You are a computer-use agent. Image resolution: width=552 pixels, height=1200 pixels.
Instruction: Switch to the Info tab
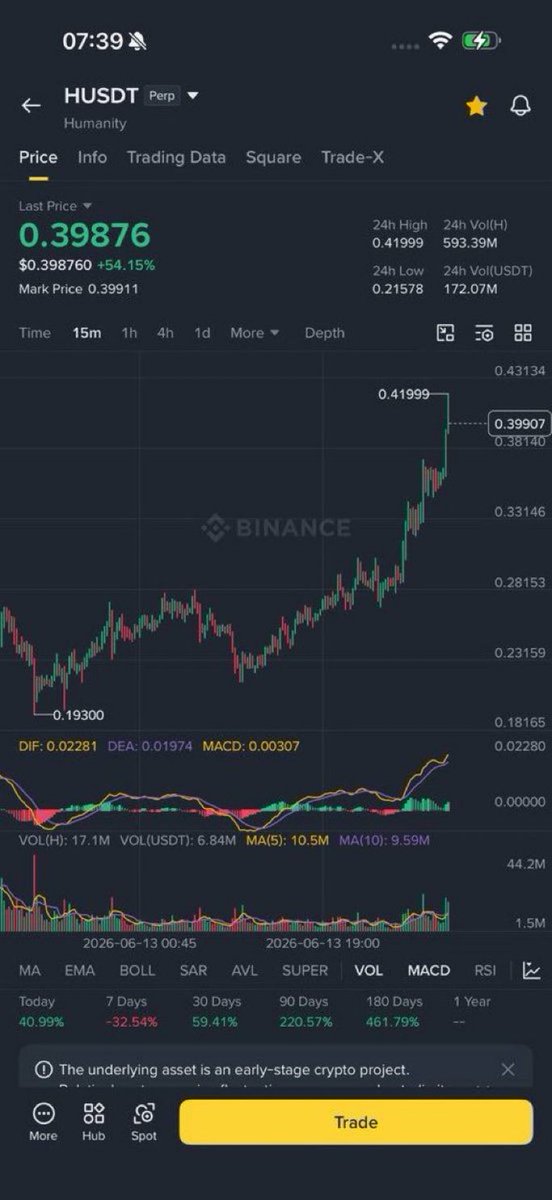pyautogui.click(x=92, y=157)
